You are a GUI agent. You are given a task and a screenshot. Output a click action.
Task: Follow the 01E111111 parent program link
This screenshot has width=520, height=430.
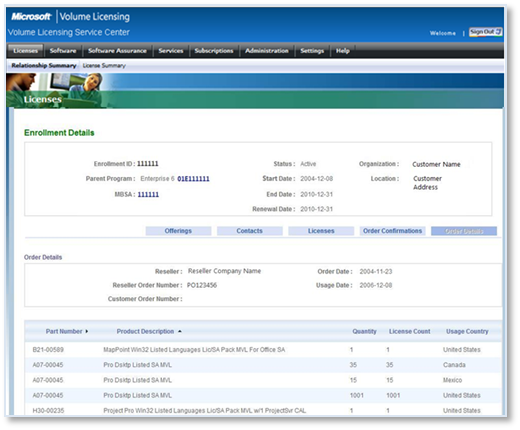tap(193, 179)
